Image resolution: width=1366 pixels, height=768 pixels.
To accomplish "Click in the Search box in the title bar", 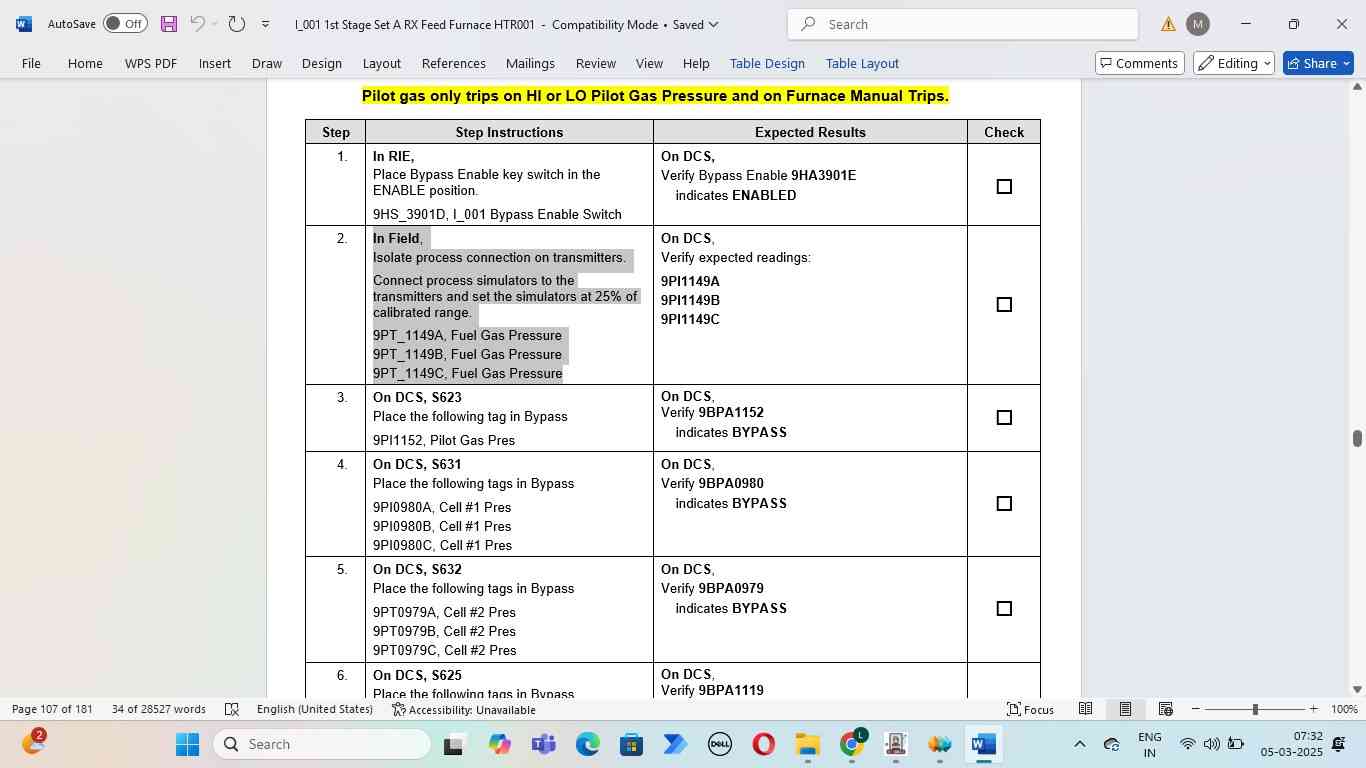I will [962, 24].
